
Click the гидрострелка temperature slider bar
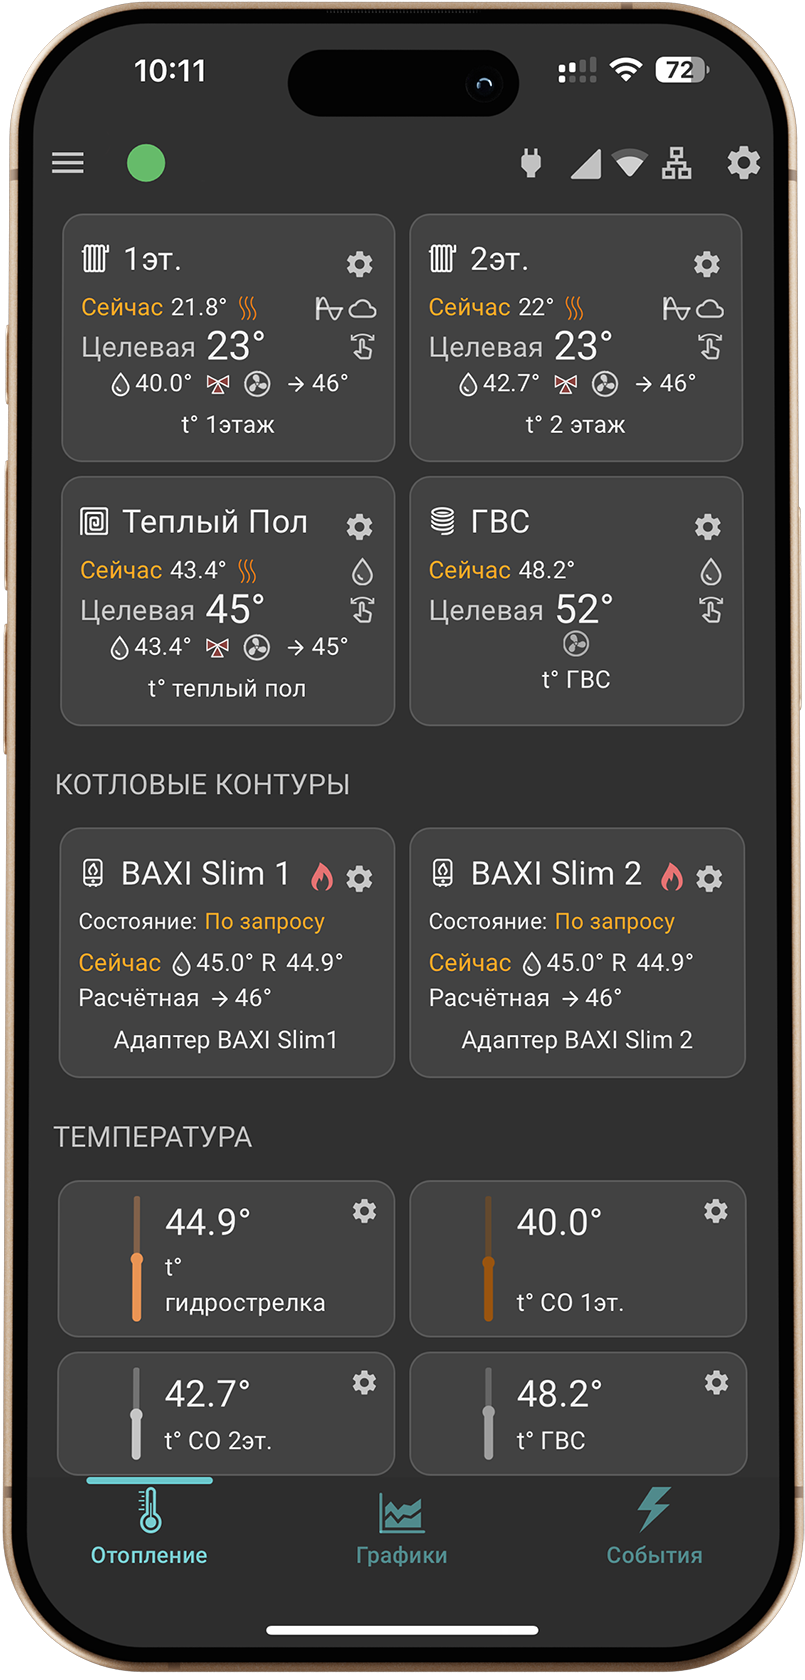coord(137,1259)
